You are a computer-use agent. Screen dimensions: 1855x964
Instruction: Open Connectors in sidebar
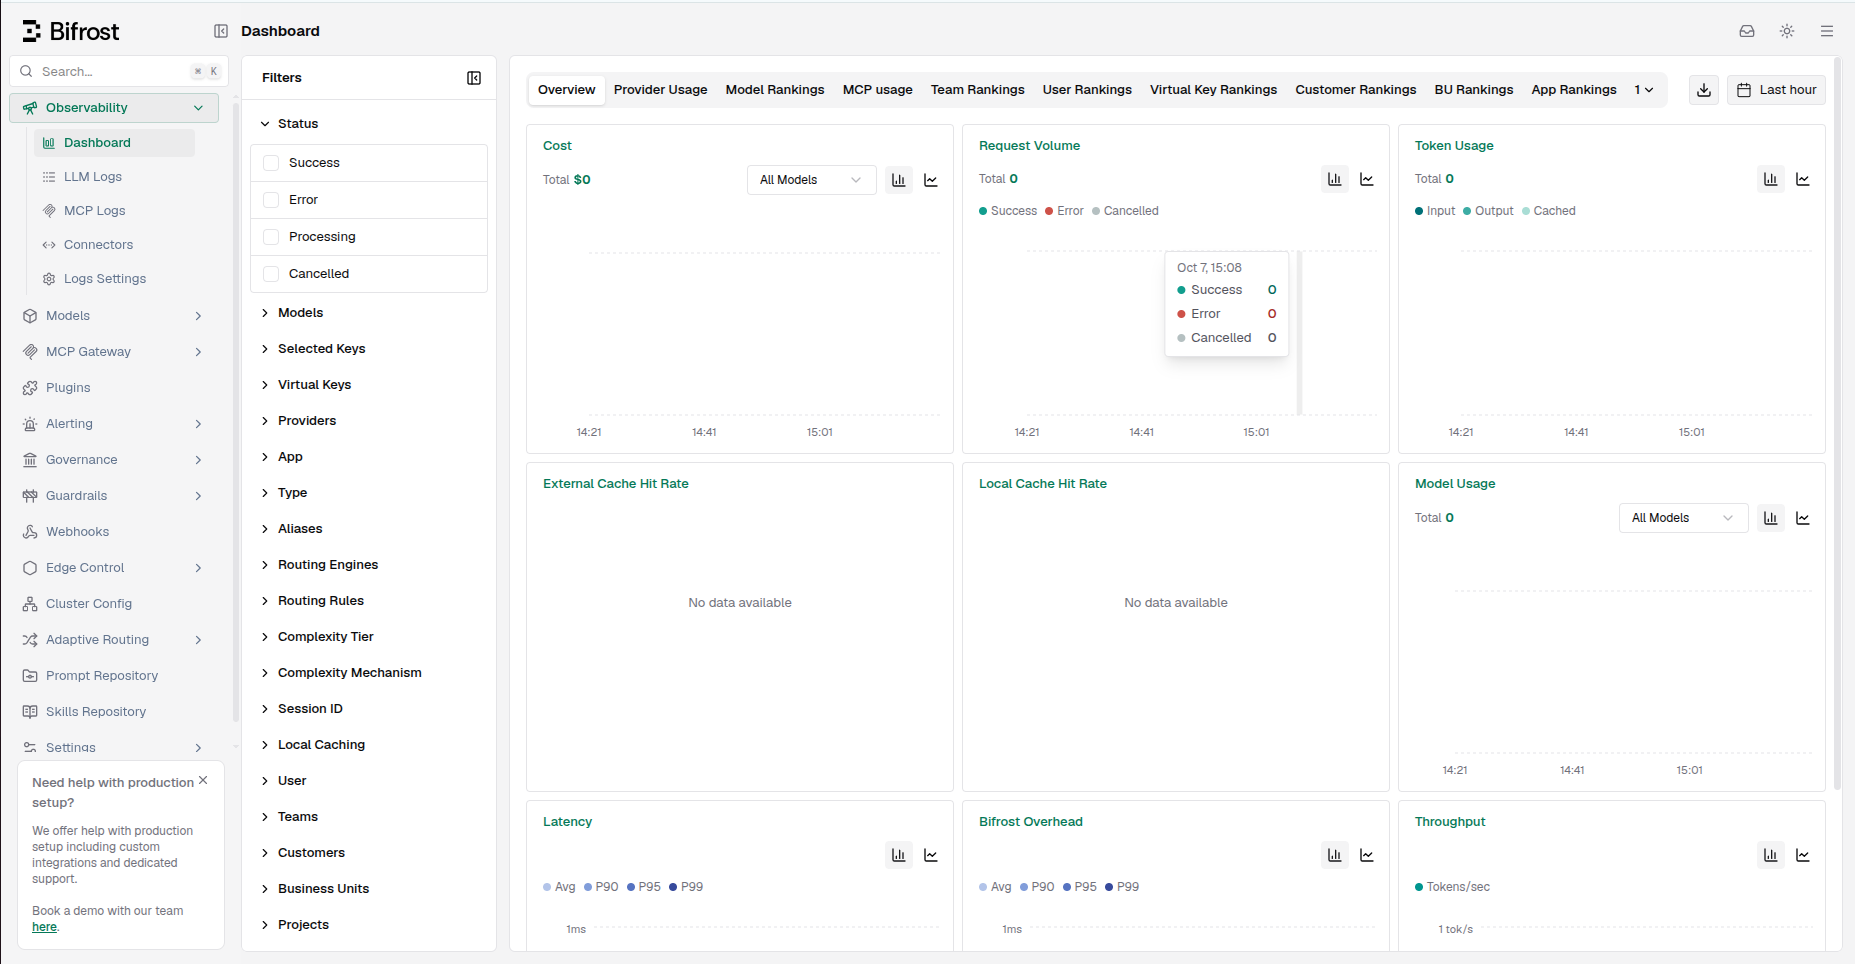coord(98,245)
